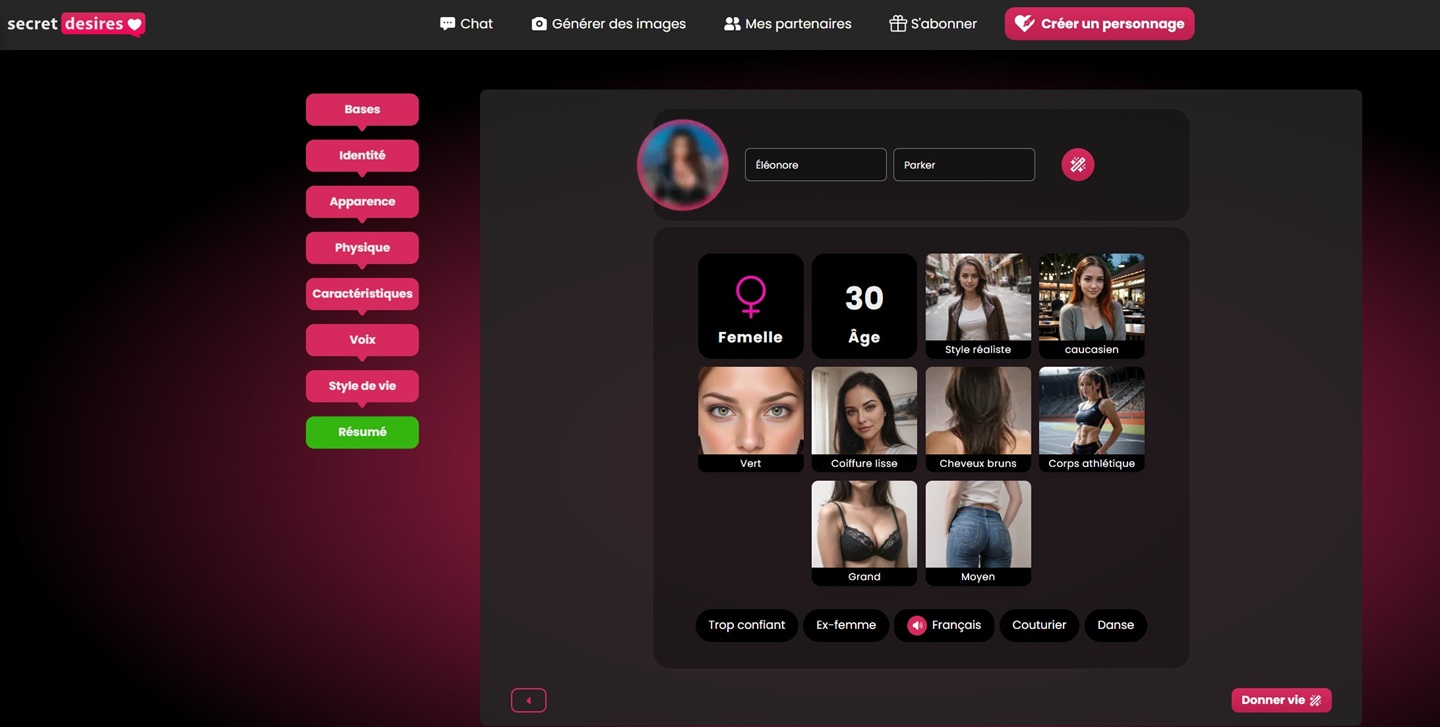This screenshot has width=1440, height=727.
Task: Select the Vert eye color tile
Action: coord(750,419)
